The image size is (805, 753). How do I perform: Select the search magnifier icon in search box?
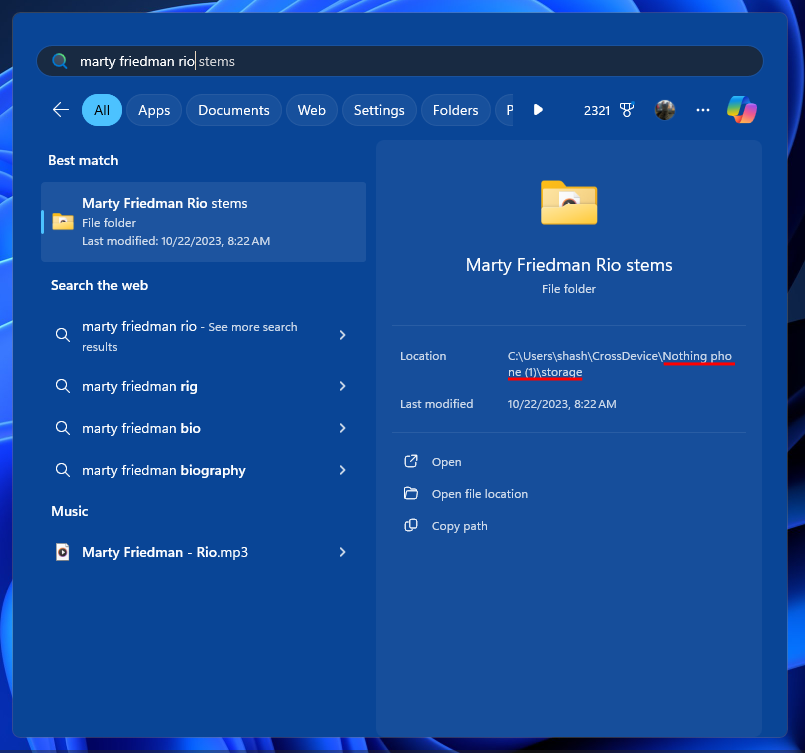(x=59, y=60)
